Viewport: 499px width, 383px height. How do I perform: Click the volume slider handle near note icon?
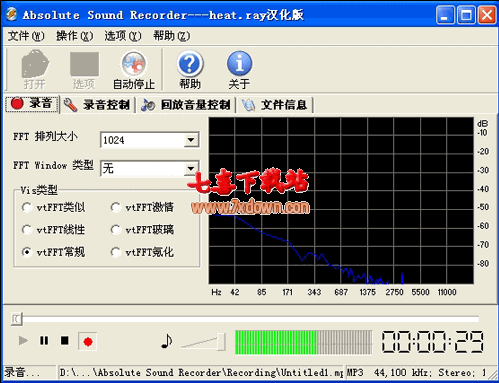(221, 341)
